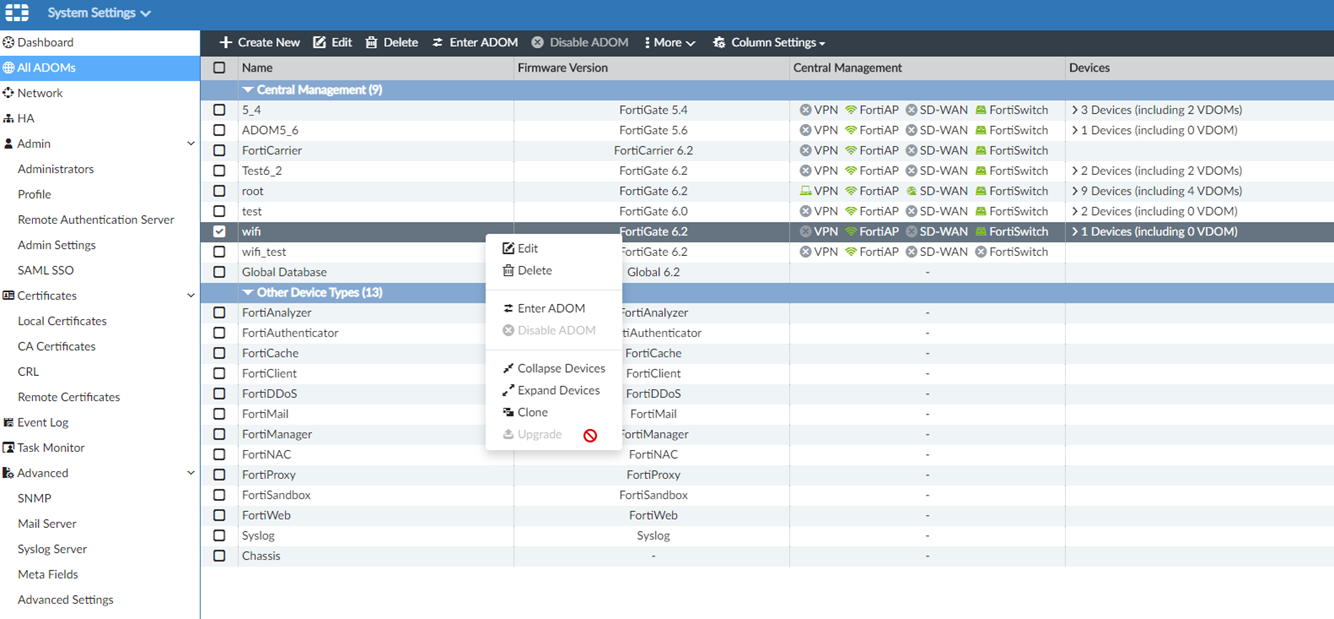This screenshot has width=1334, height=619.
Task: Open the System Settings dropdown
Action: coord(99,13)
